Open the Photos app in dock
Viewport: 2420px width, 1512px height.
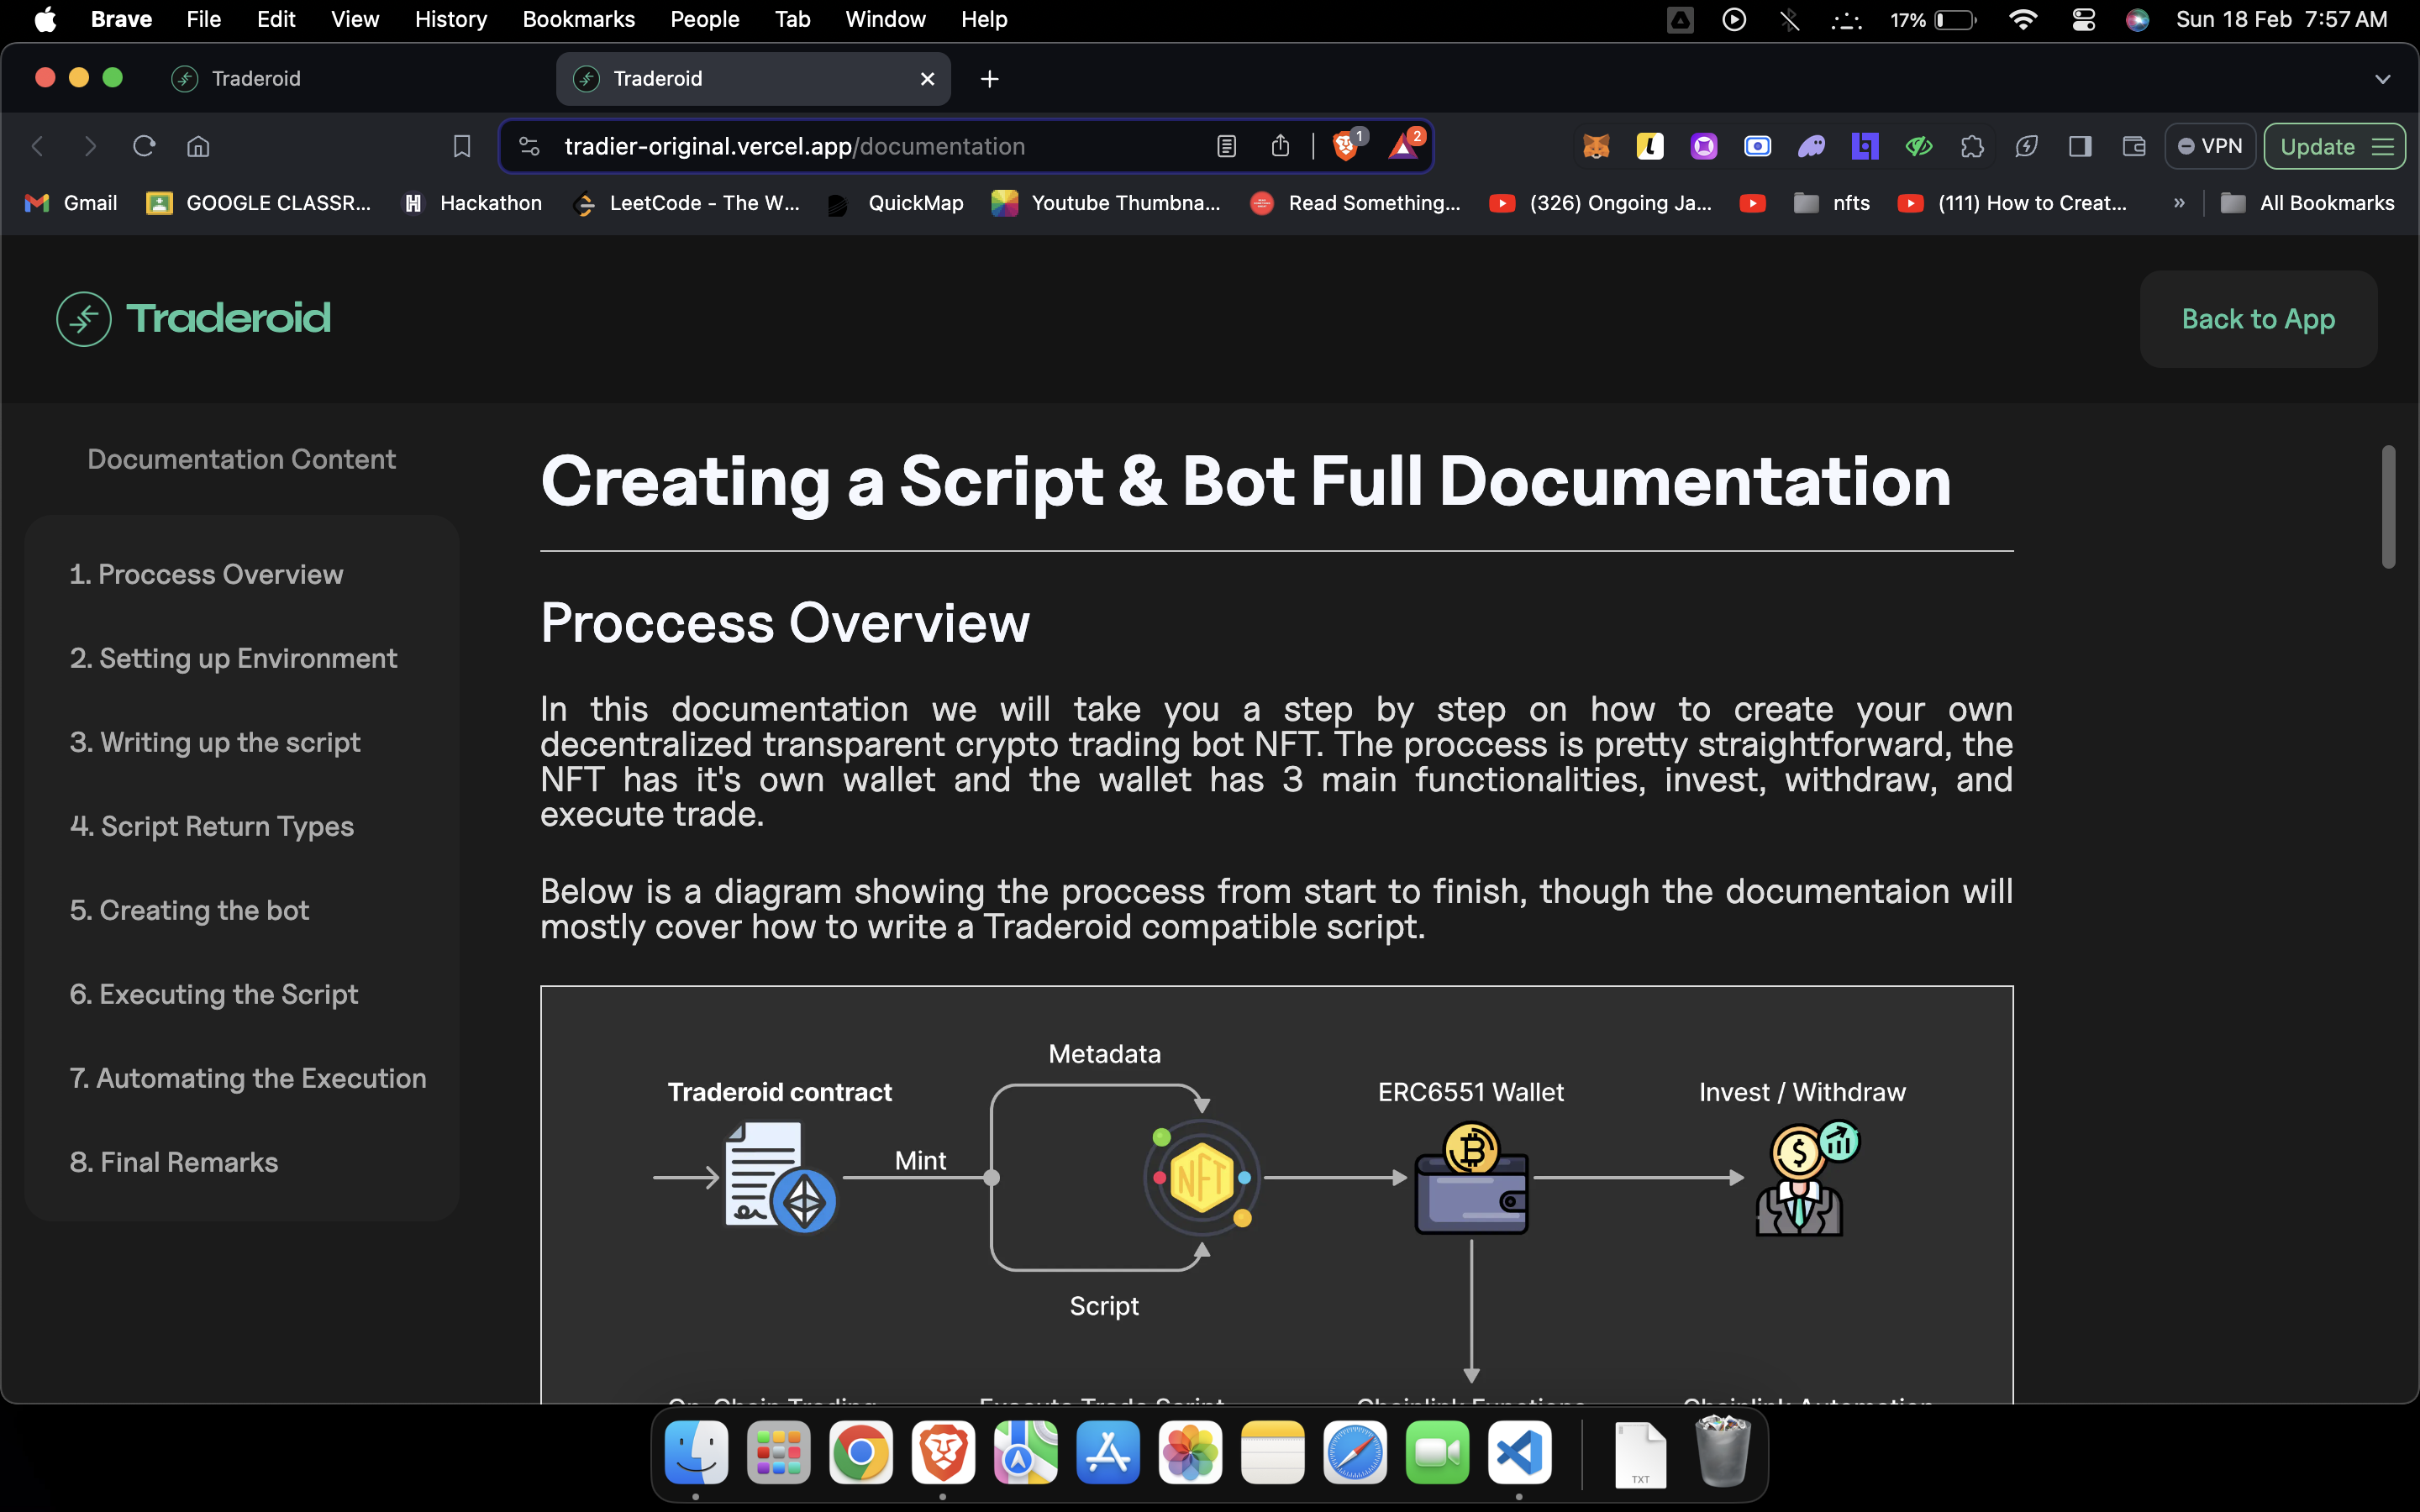click(1190, 1452)
